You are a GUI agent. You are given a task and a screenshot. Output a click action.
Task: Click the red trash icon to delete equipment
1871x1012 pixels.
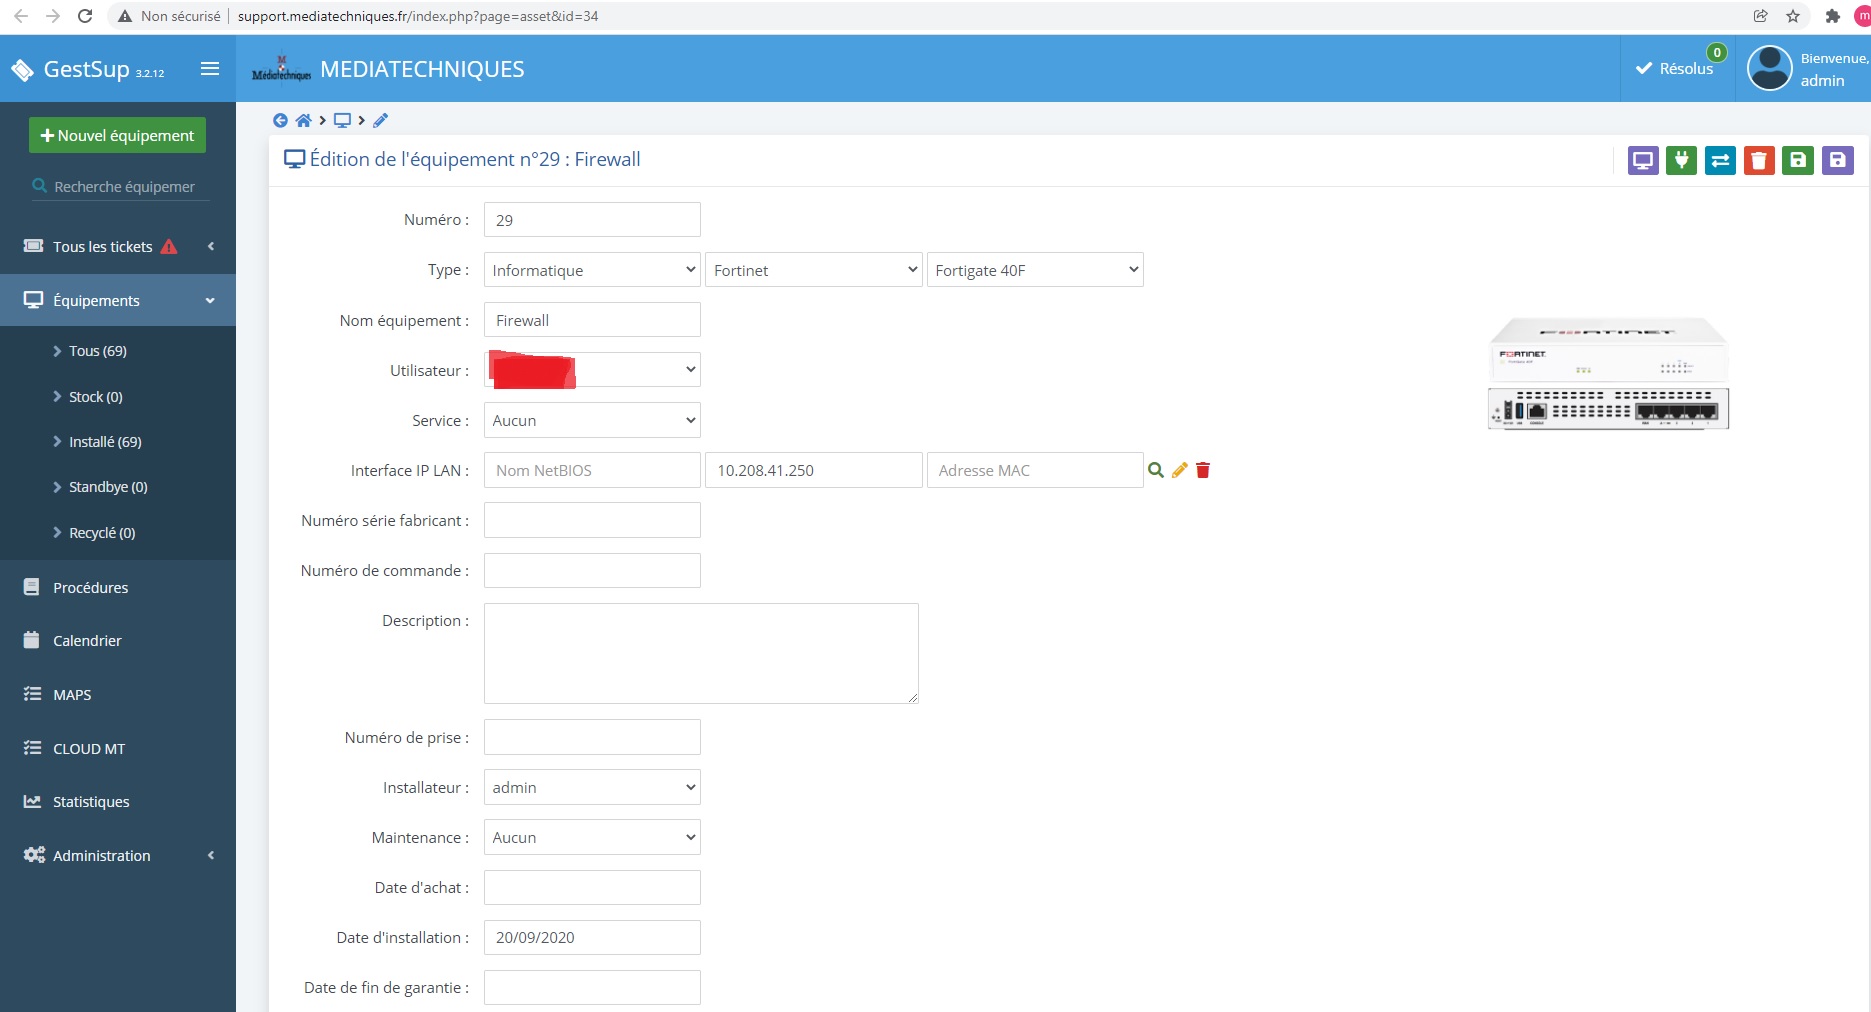(1759, 160)
